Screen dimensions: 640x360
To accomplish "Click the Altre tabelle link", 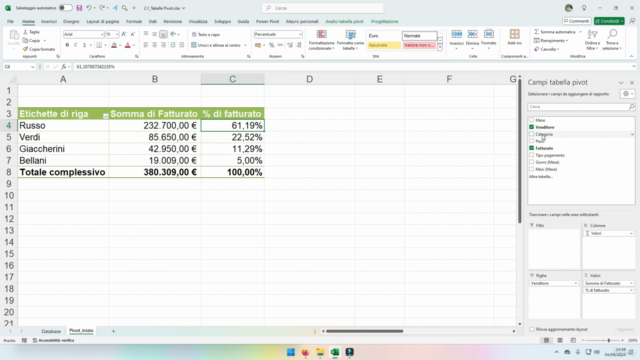I will click(x=541, y=176).
